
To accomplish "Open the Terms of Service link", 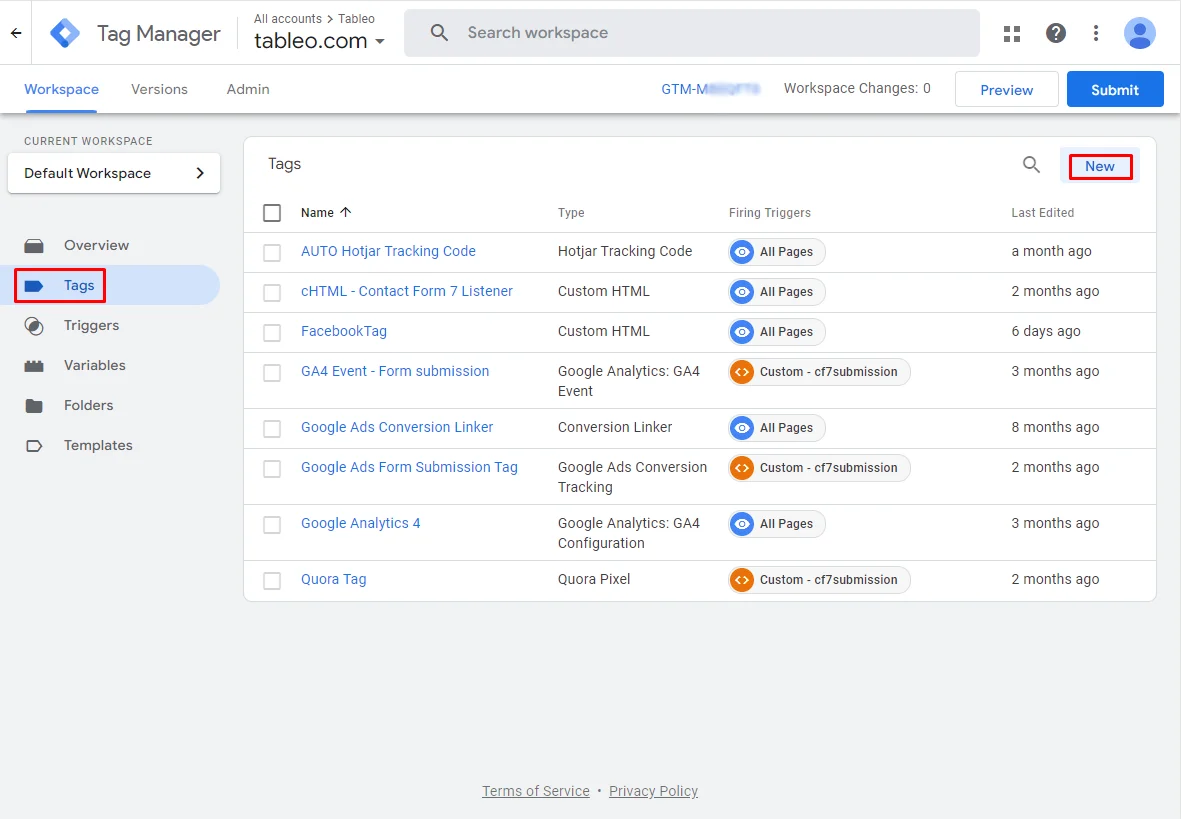I will 536,791.
